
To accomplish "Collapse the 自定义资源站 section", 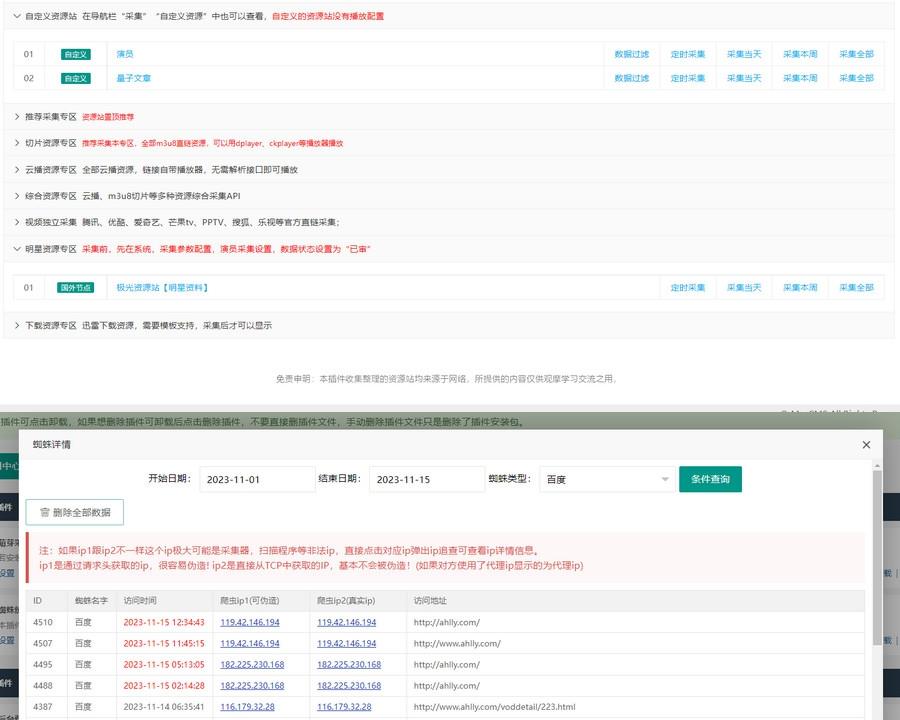I will pos(17,16).
